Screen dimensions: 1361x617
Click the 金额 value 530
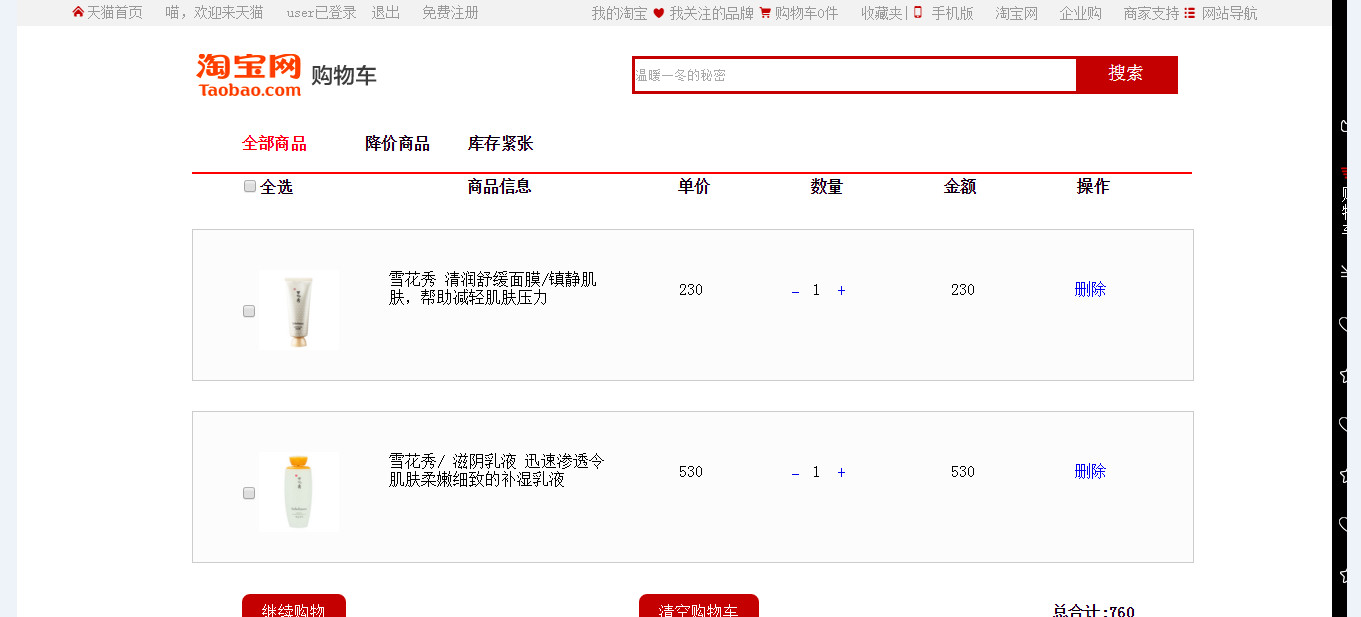(963, 472)
